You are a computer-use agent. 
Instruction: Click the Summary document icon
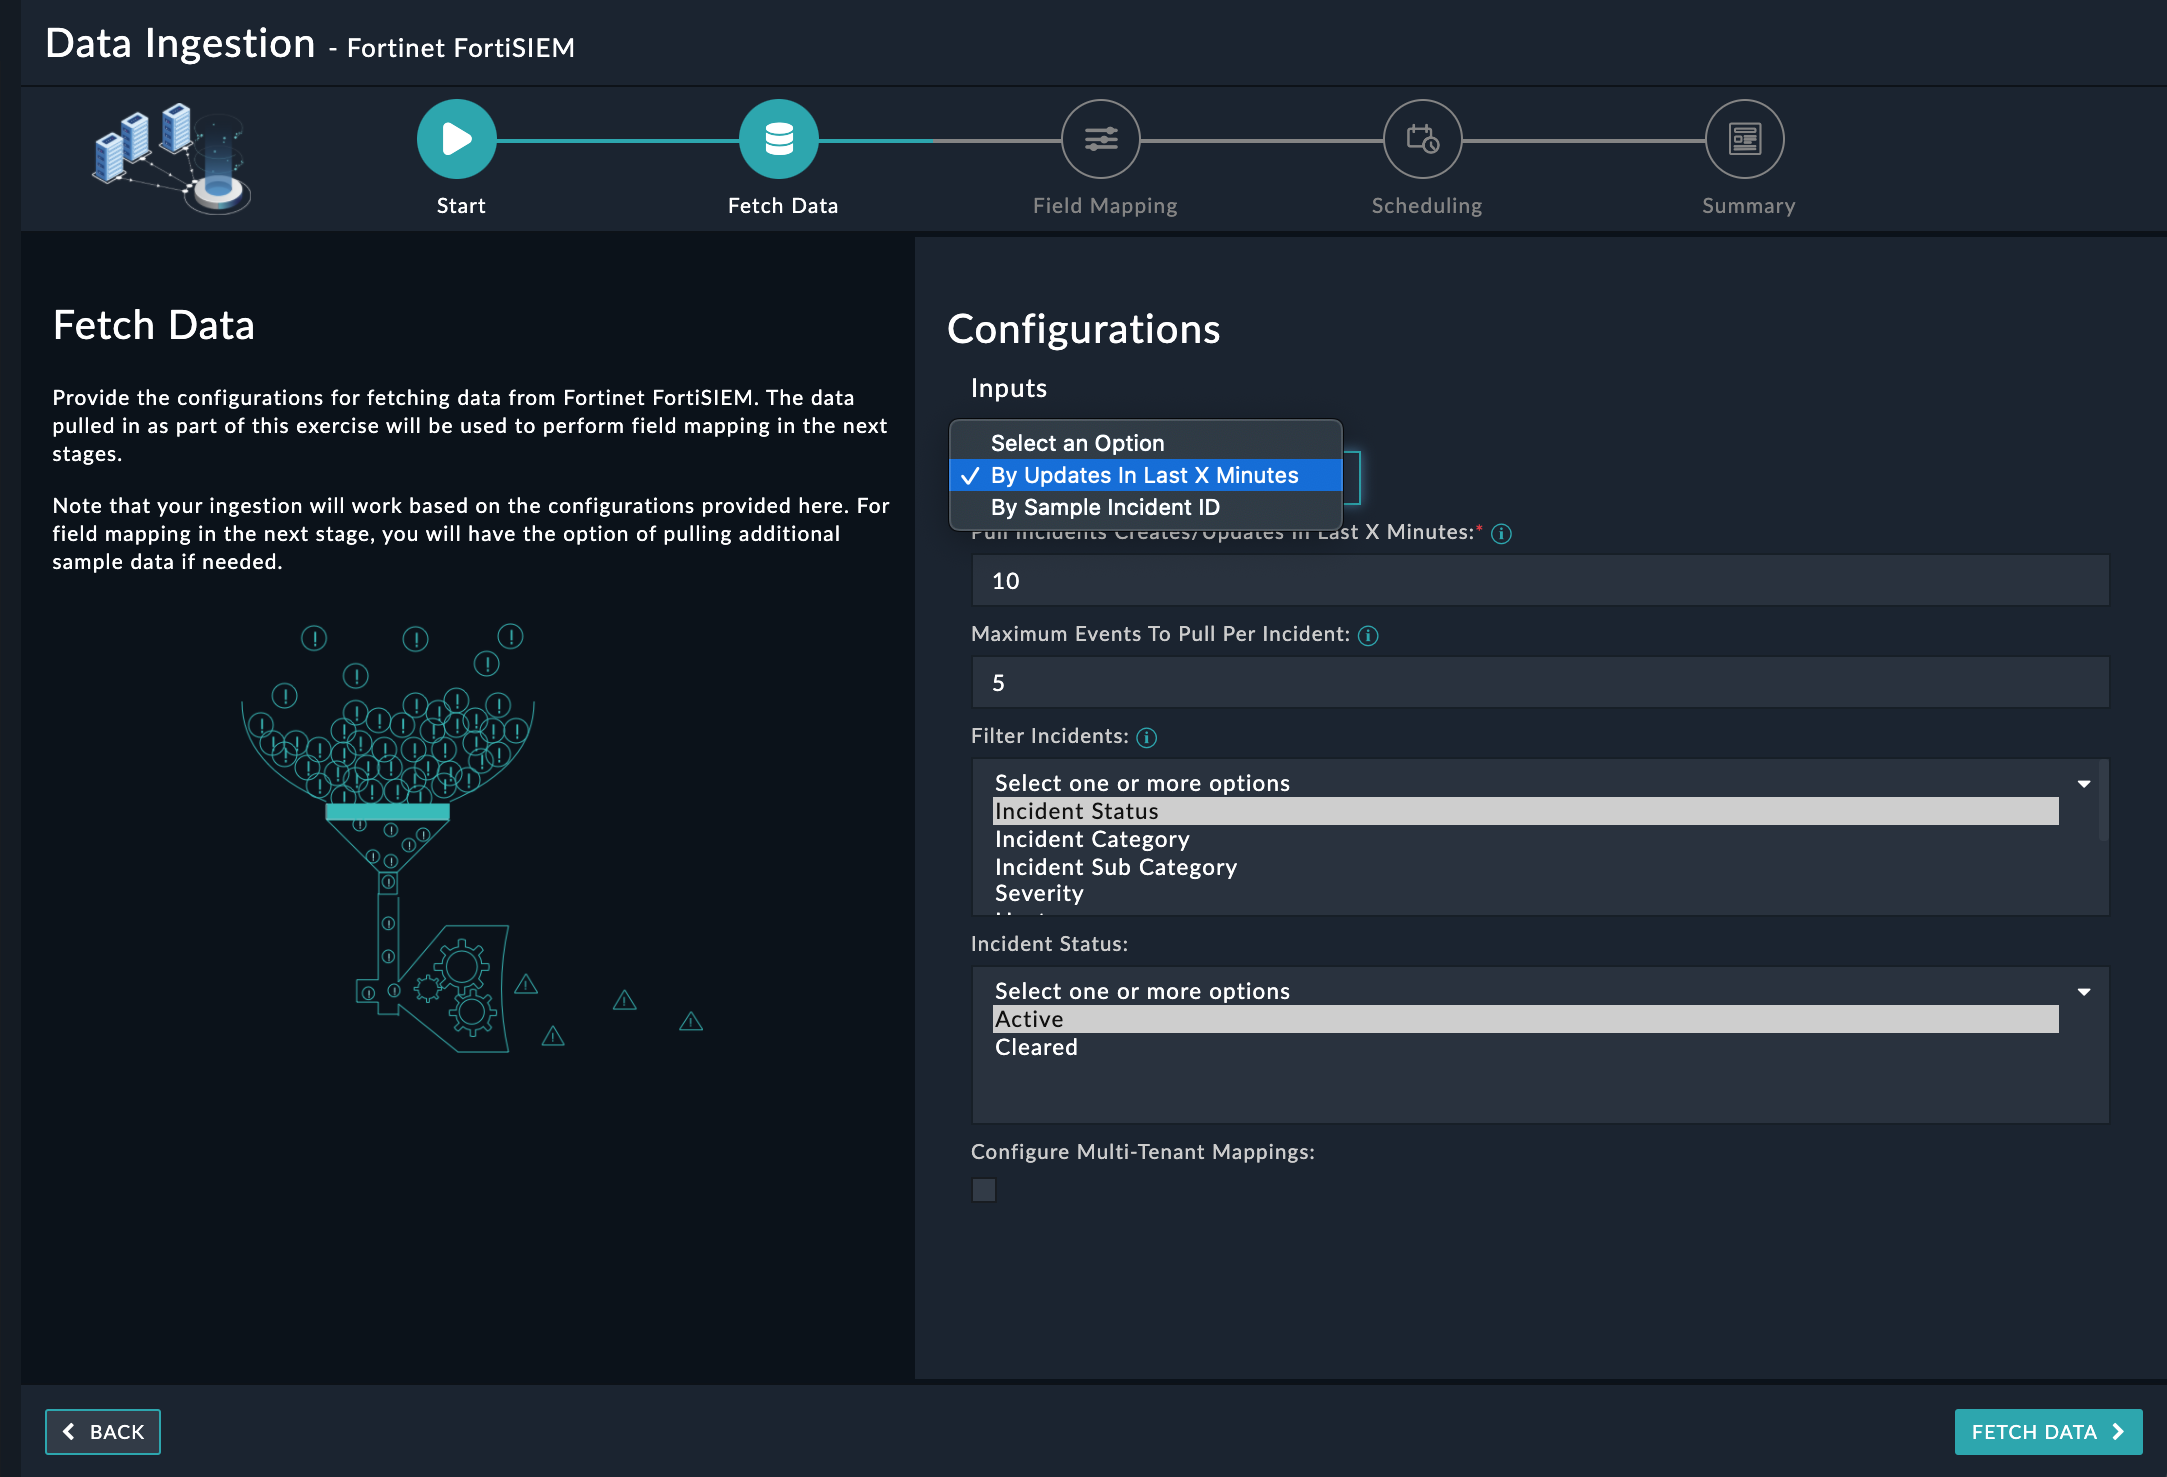(x=1746, y=139)
